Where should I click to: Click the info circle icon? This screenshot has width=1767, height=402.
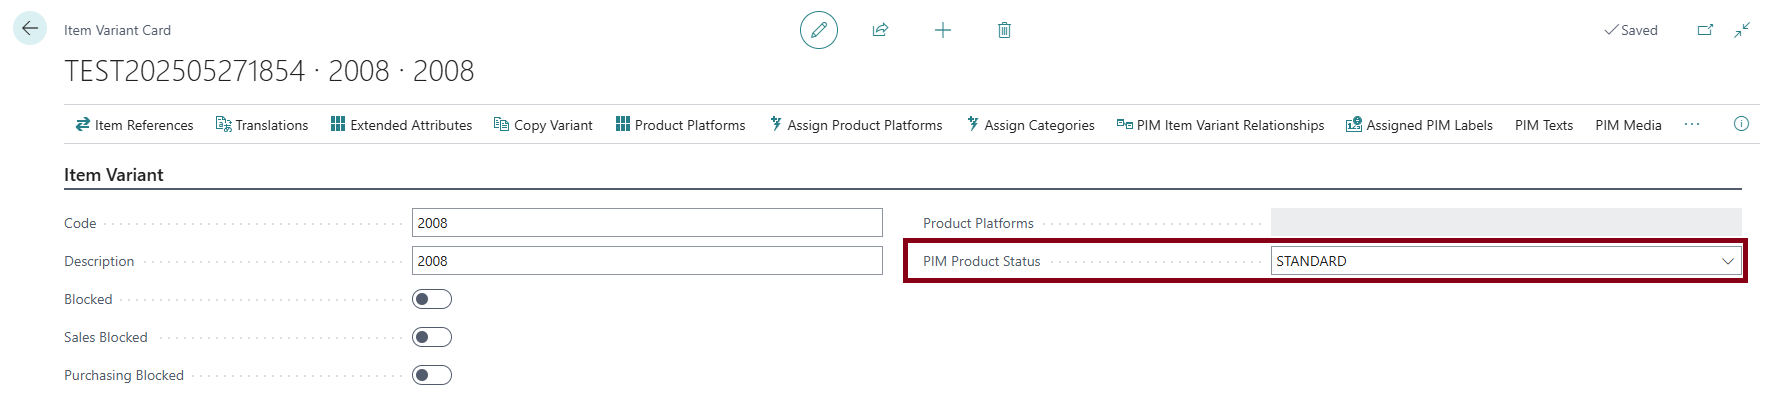[1741, 124]
